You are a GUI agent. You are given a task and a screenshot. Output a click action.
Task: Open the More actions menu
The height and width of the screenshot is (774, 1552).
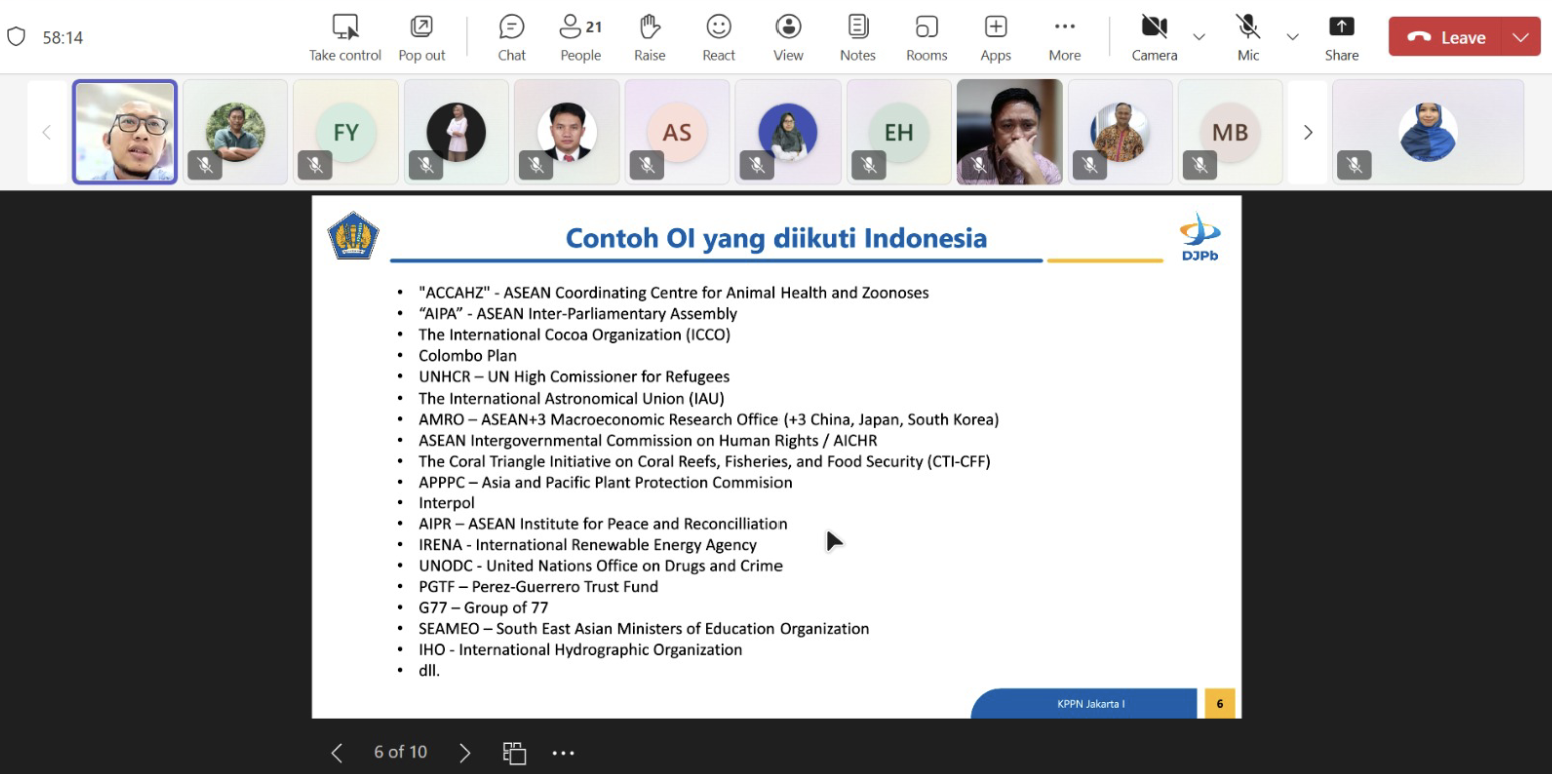(1064, 37)
